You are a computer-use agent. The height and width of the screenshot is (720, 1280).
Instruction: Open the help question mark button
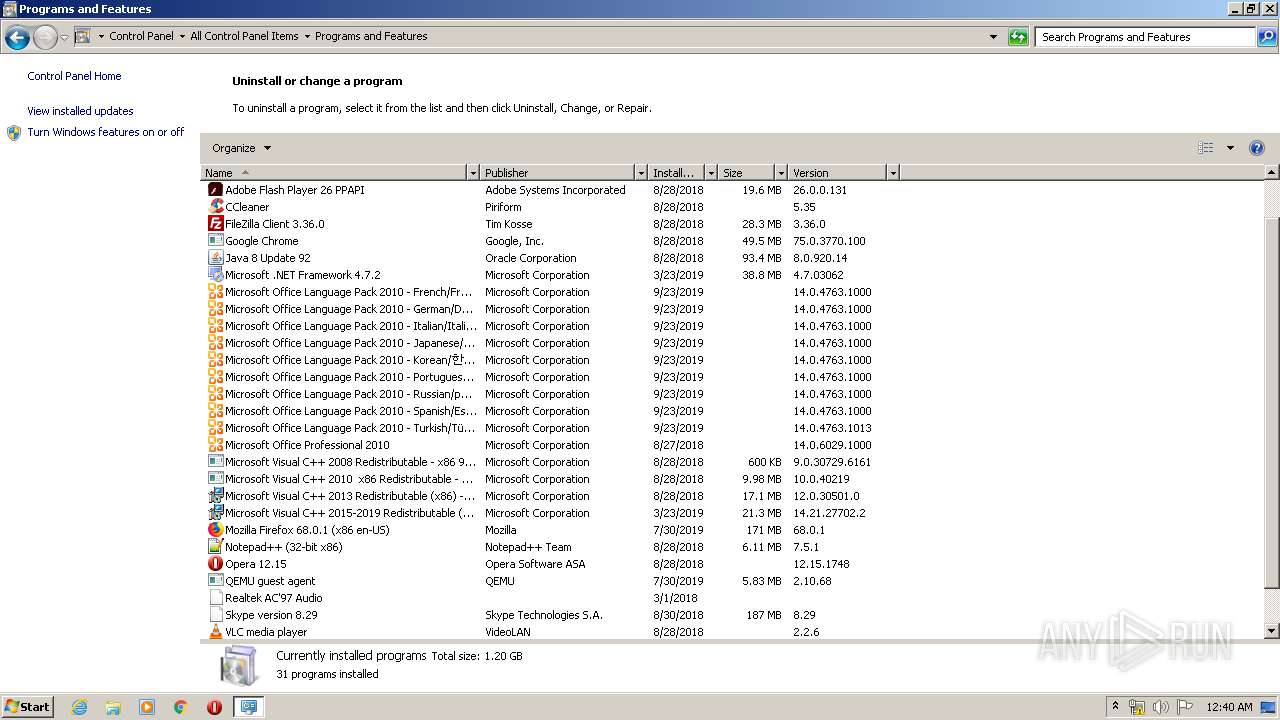[x=1257, y=148]
